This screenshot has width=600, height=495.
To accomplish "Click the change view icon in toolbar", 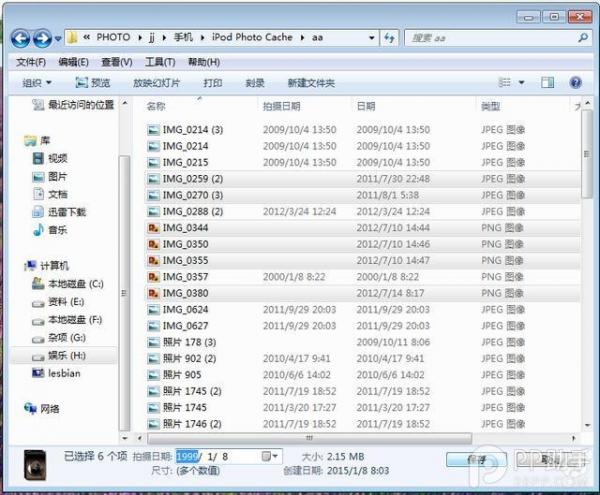I will click(502, 83).
